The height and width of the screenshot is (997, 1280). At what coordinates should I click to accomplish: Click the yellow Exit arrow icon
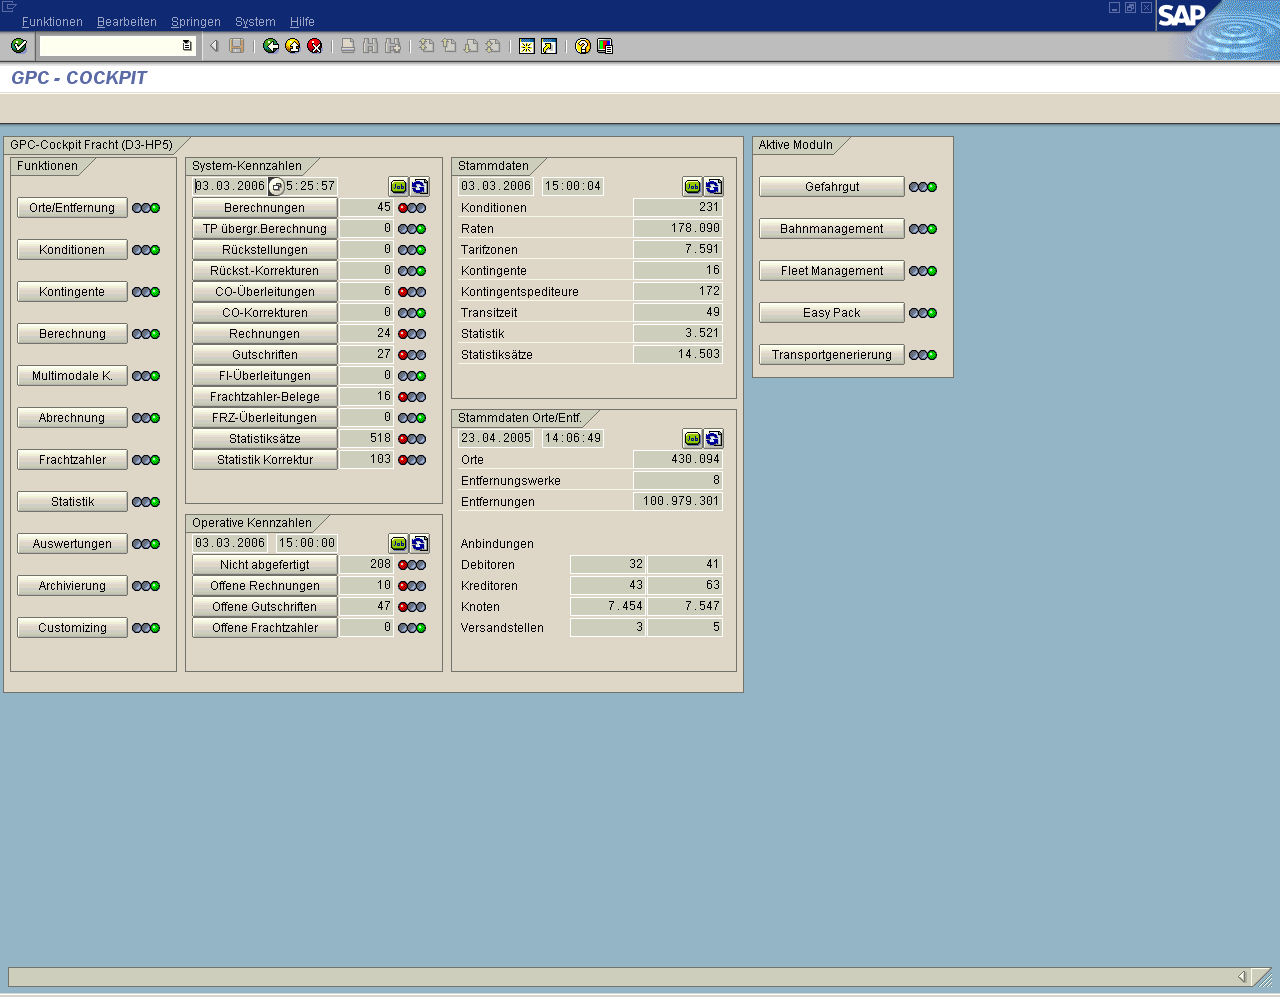click(x=293, y=46)
